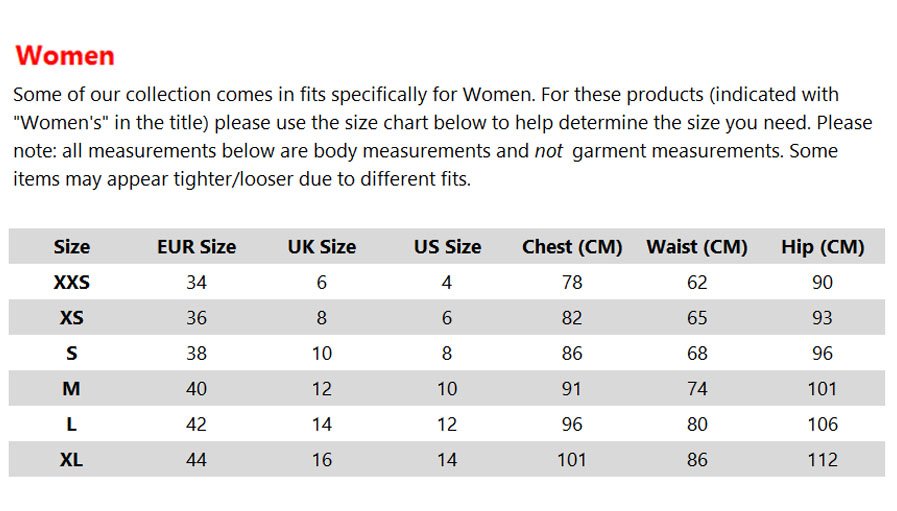Select the XL size row label
The height and width of the screenshot is (511, 897).
point(72,459)
